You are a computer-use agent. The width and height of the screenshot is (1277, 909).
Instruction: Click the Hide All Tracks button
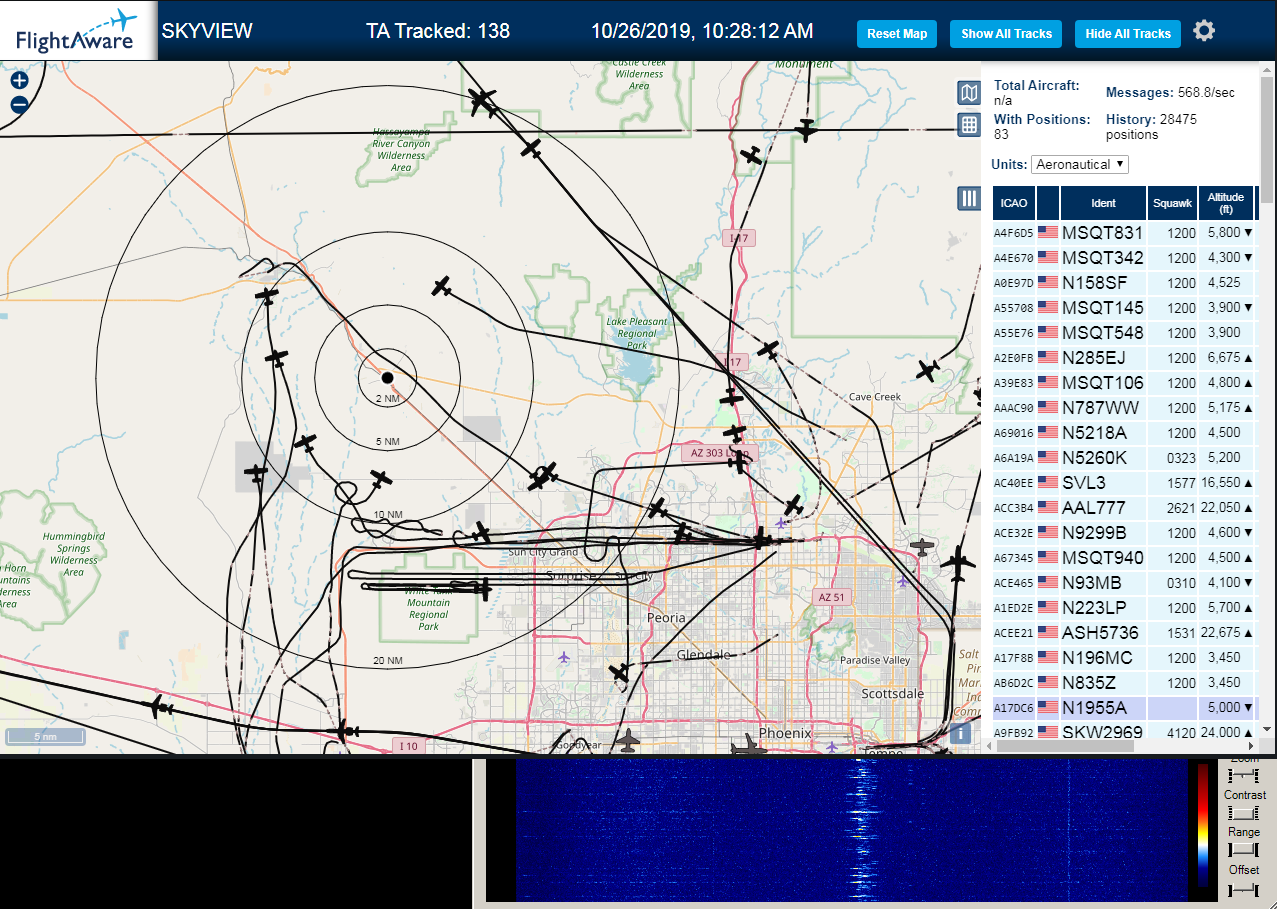pyautogui.click(x=1128, y=33)
